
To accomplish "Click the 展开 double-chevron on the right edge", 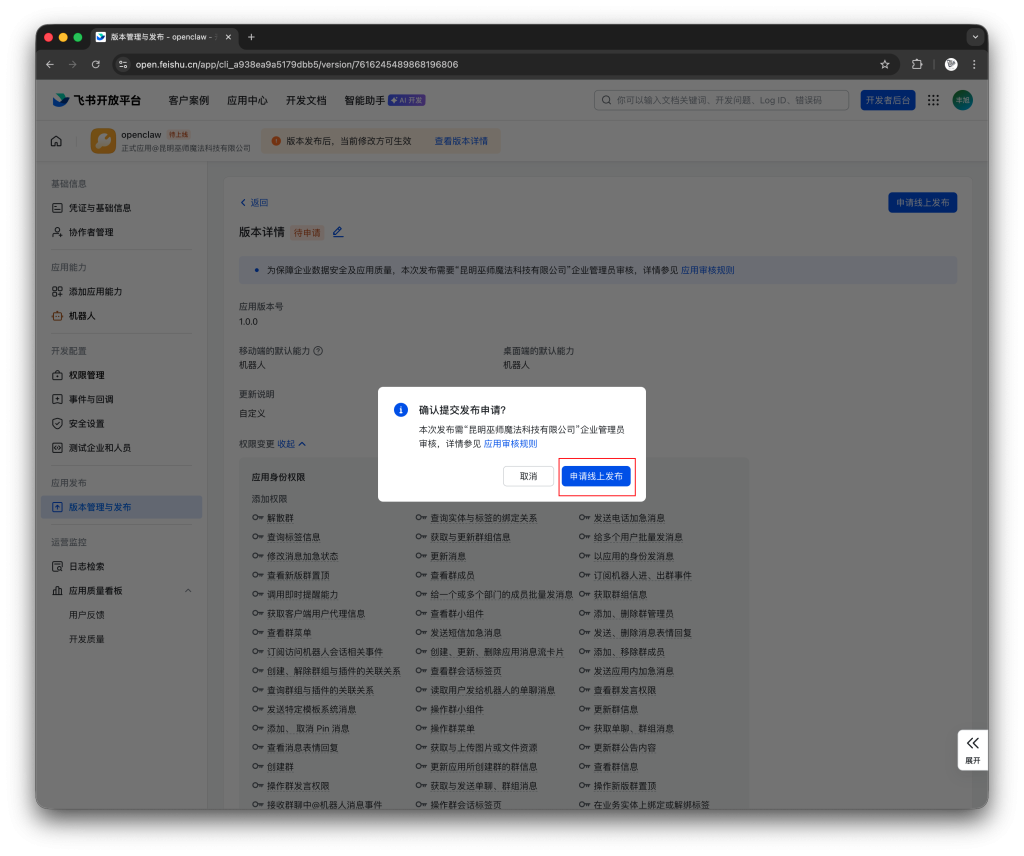I will [x=972, y=743].
